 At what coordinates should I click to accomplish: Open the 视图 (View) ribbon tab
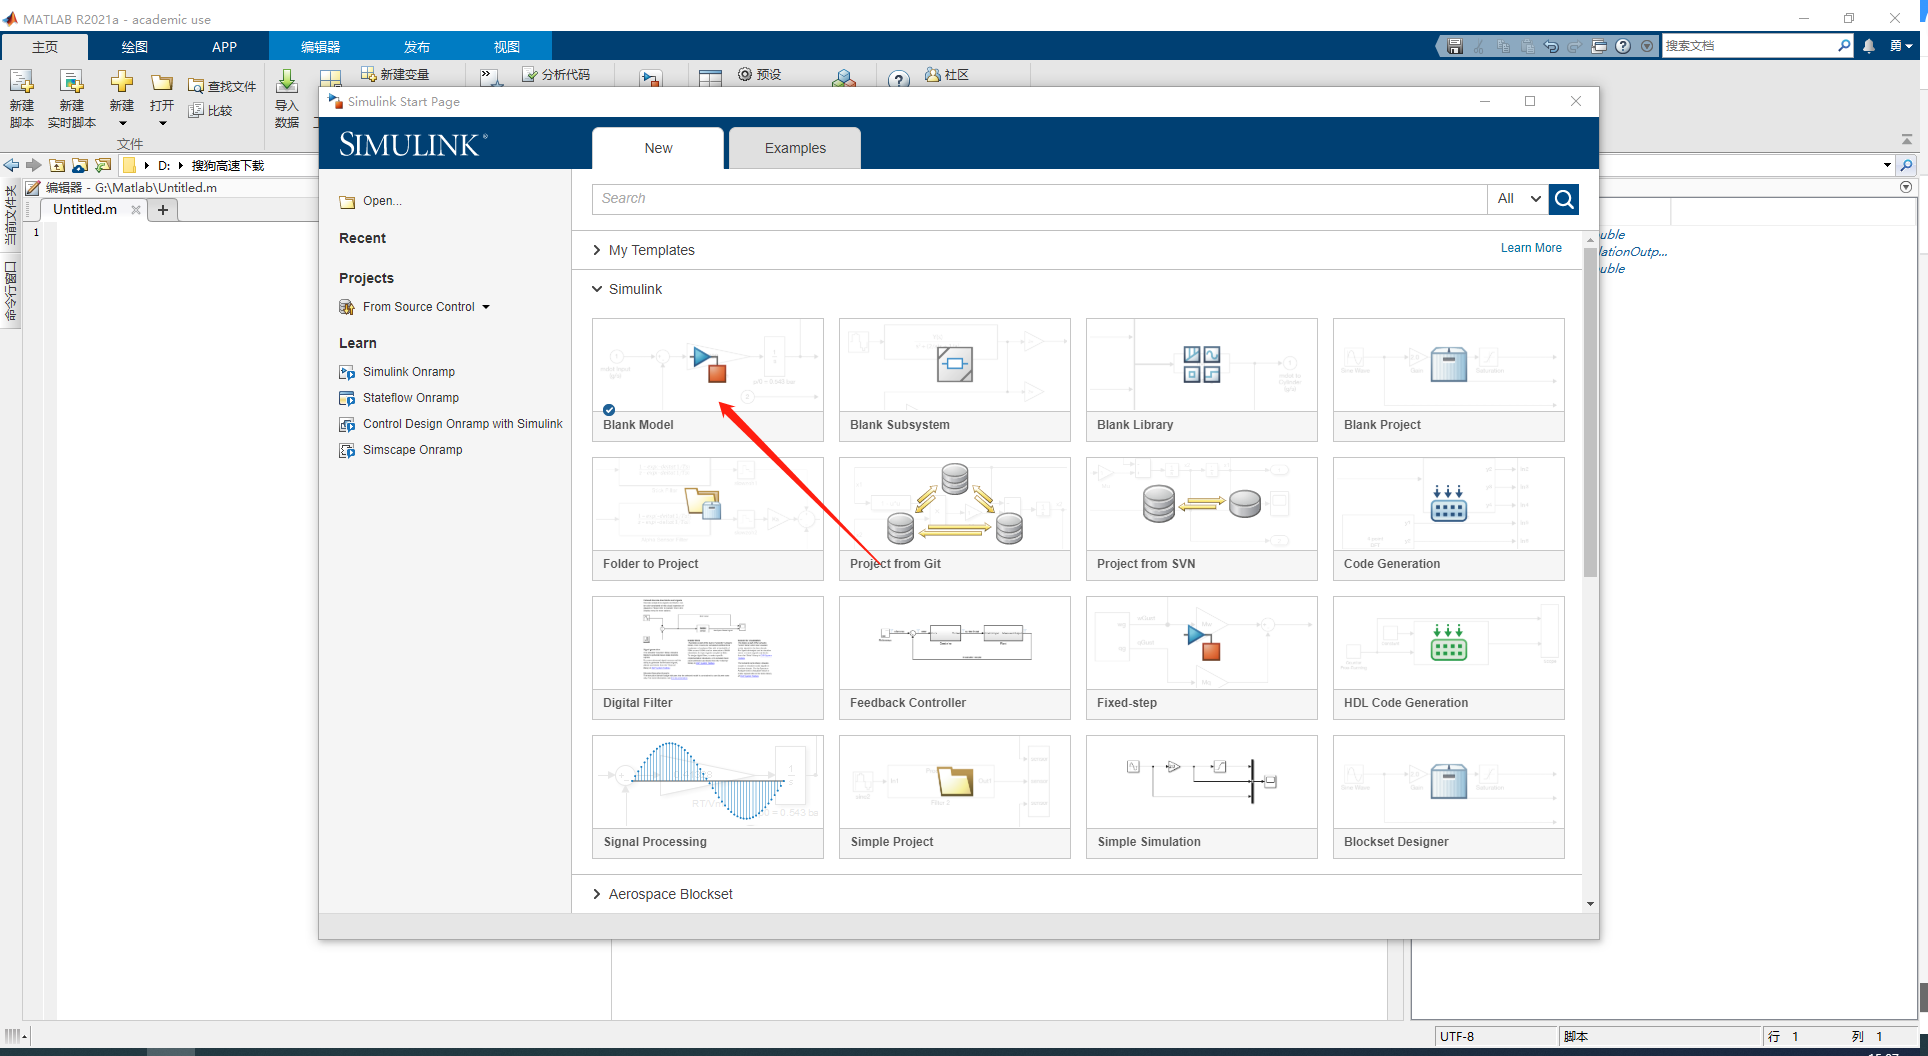click(x=506, y=47)
